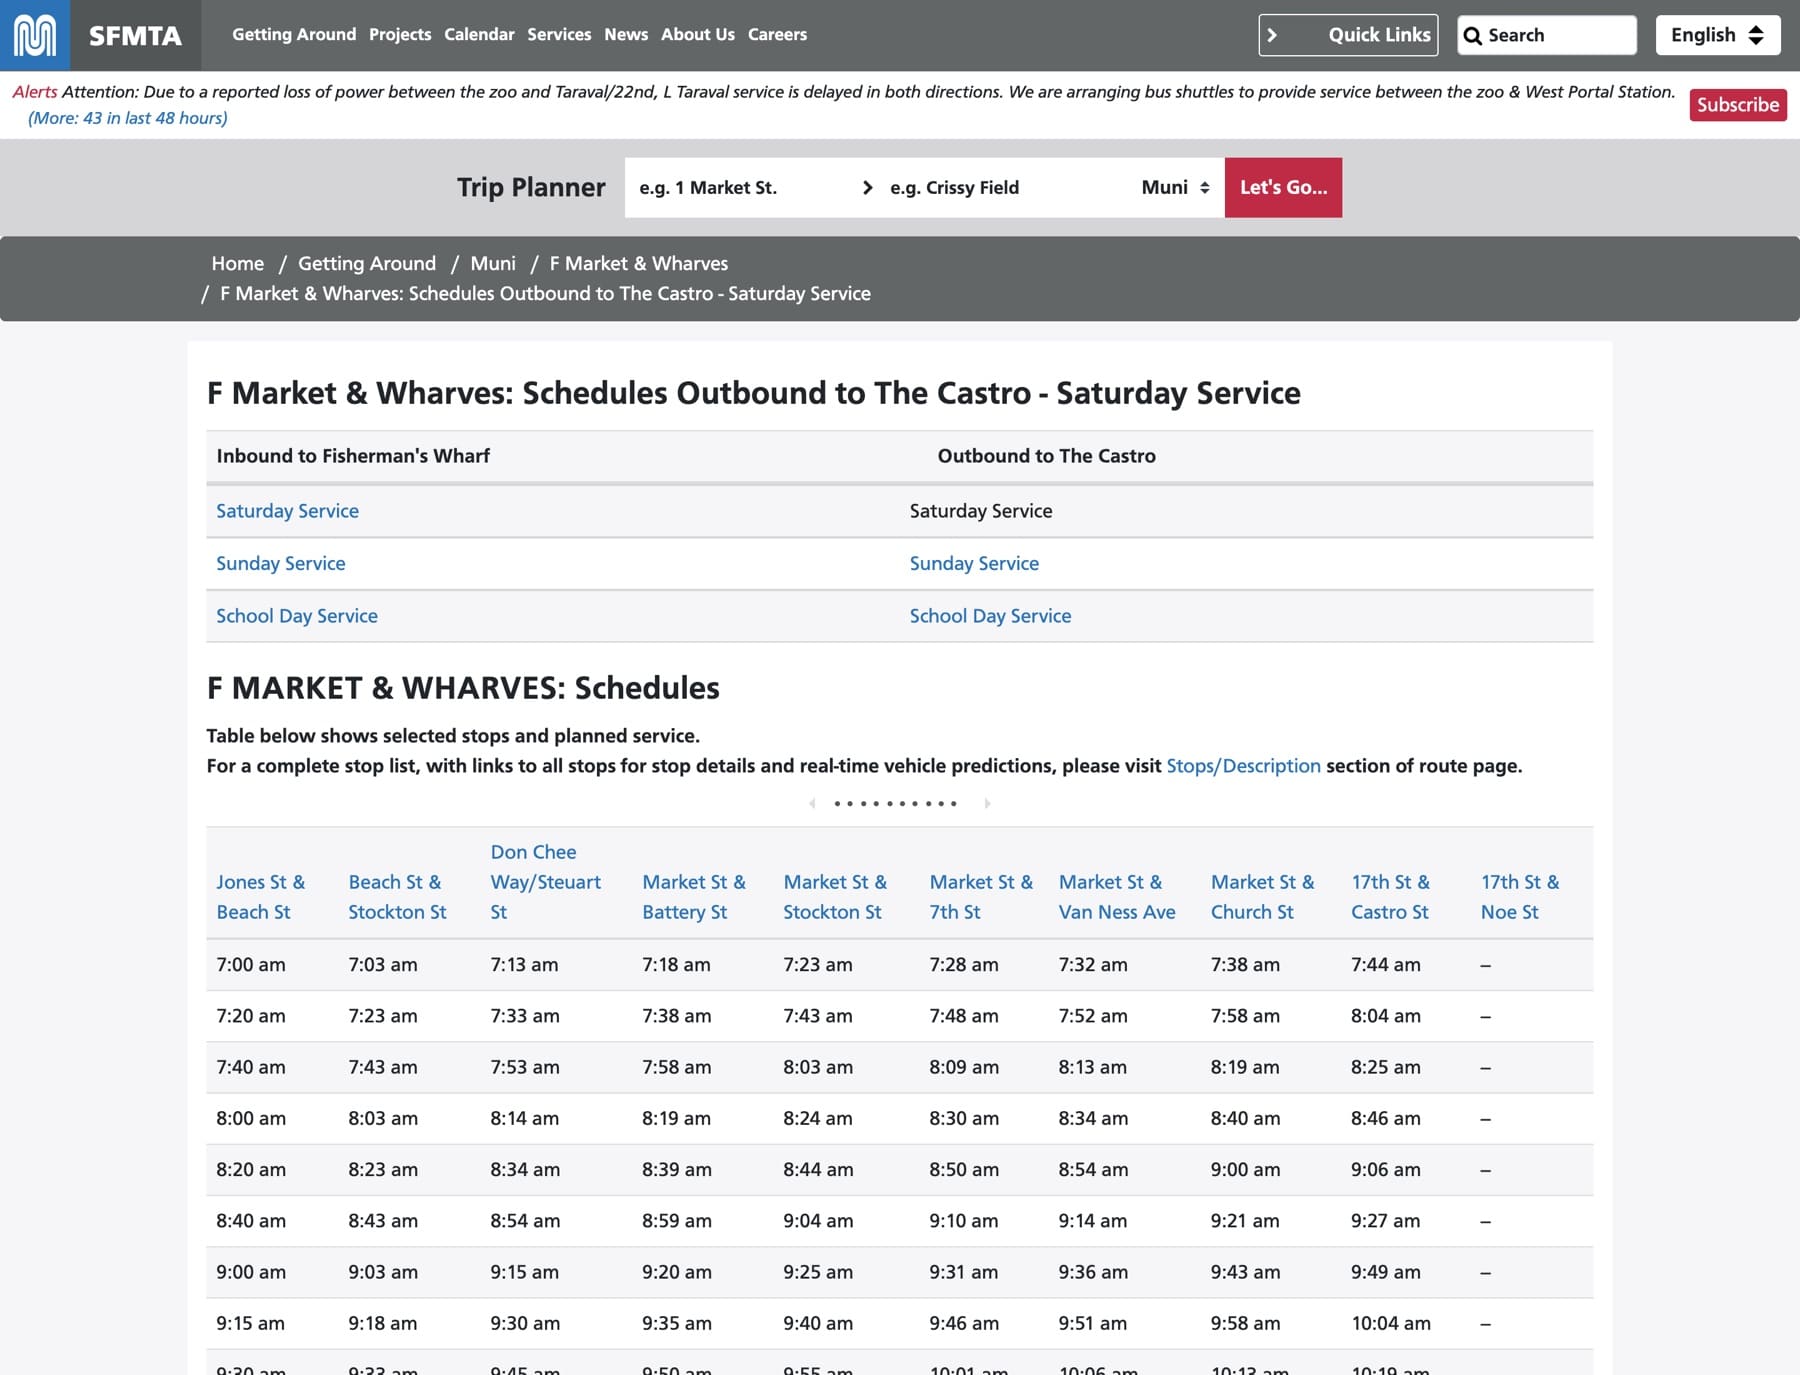Go to F Market & Wharves breadcrumb
This screenshot has height=1375, width=1800.
pos(639,263)
